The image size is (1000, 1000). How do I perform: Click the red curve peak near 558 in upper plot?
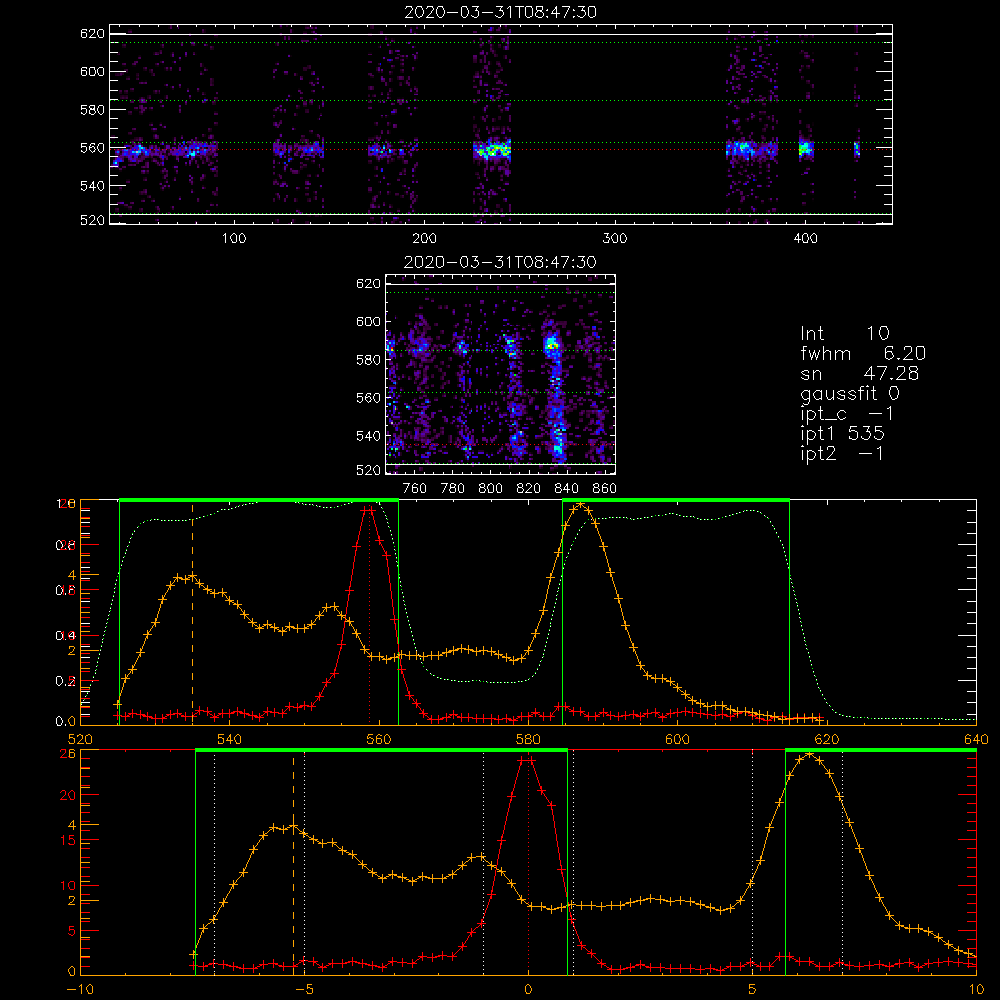pos(368,509)
